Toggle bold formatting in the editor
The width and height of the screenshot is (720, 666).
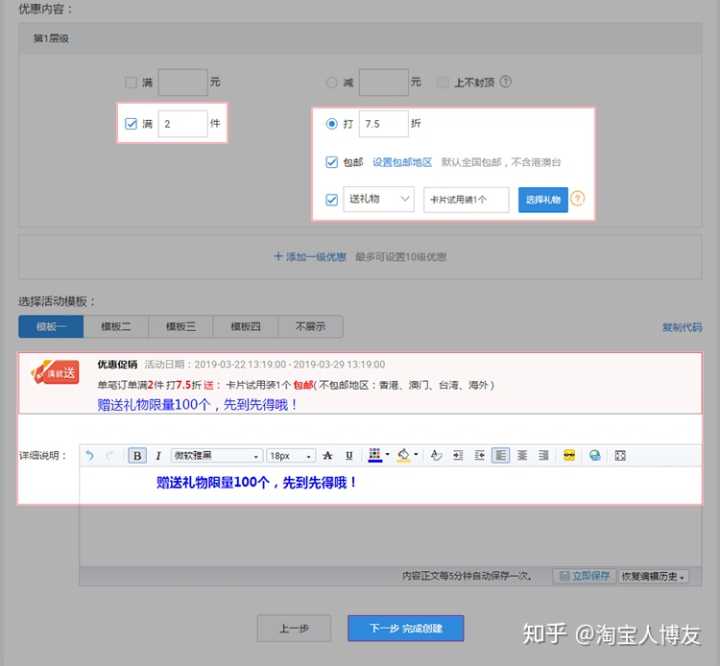[137, 456]
